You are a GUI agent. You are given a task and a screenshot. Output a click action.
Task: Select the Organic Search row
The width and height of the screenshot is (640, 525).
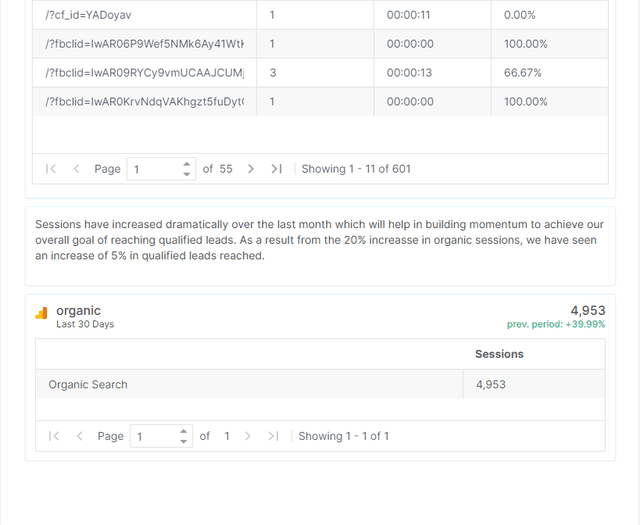coord(320,384)
